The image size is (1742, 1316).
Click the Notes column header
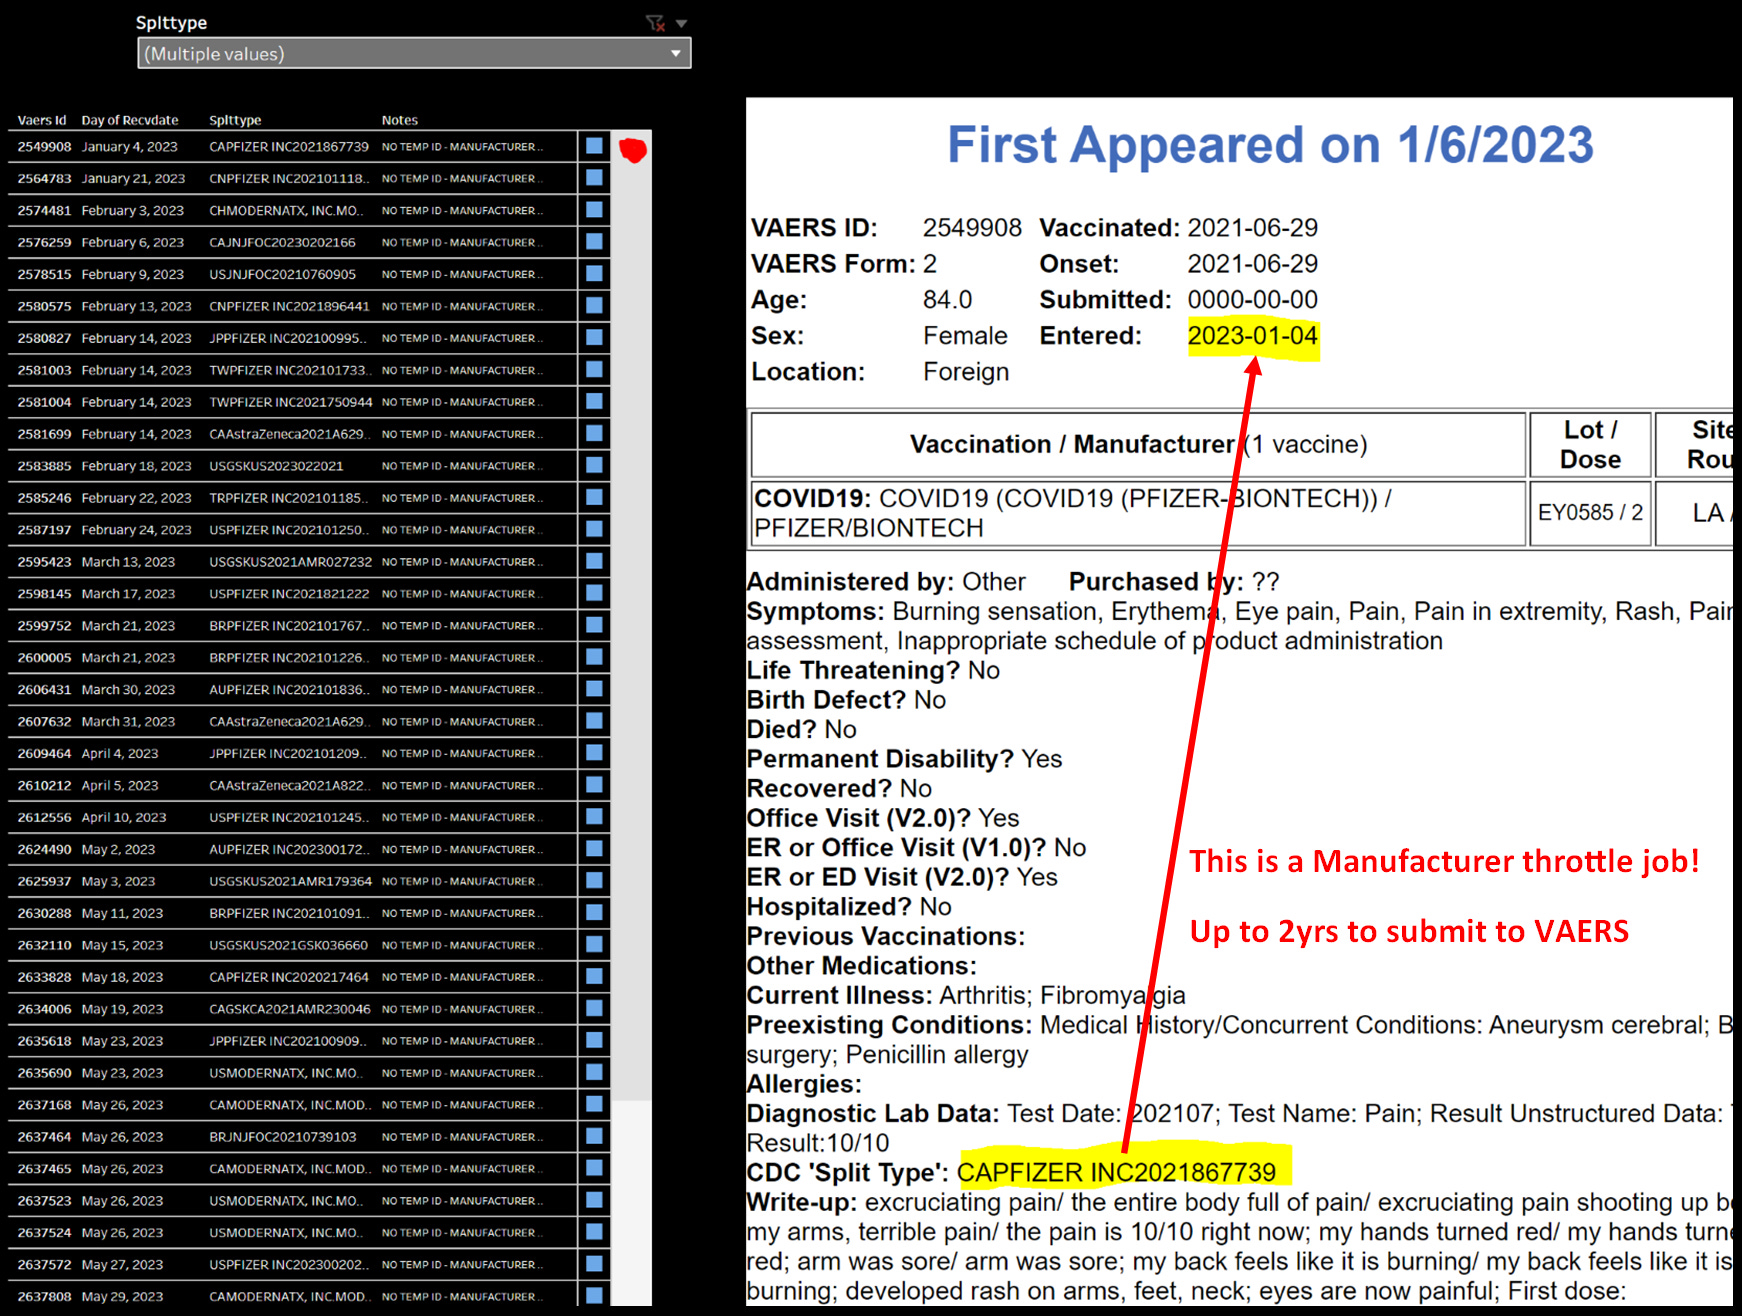[400, 120]
